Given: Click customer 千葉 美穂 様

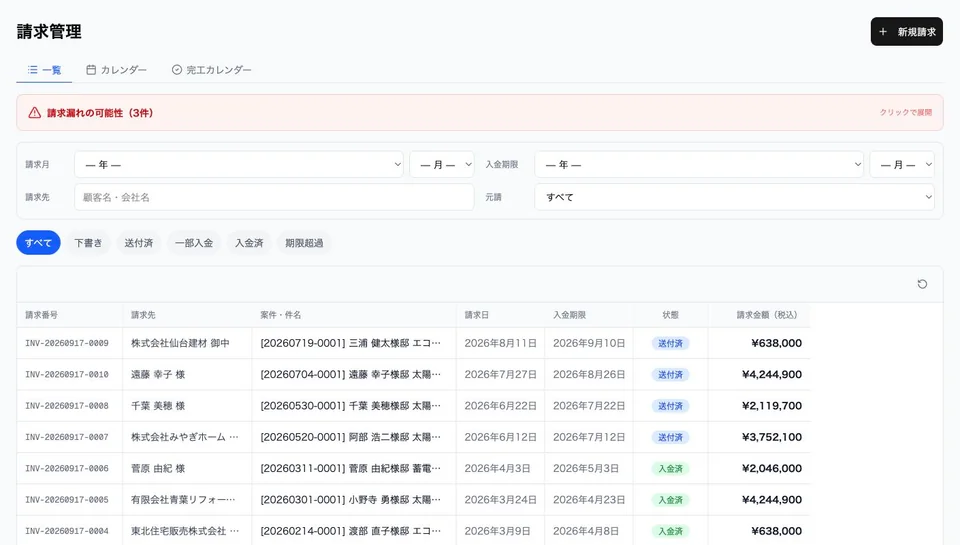Looking at the screenshot, I should pyautogui.click(x=158, y=405).
